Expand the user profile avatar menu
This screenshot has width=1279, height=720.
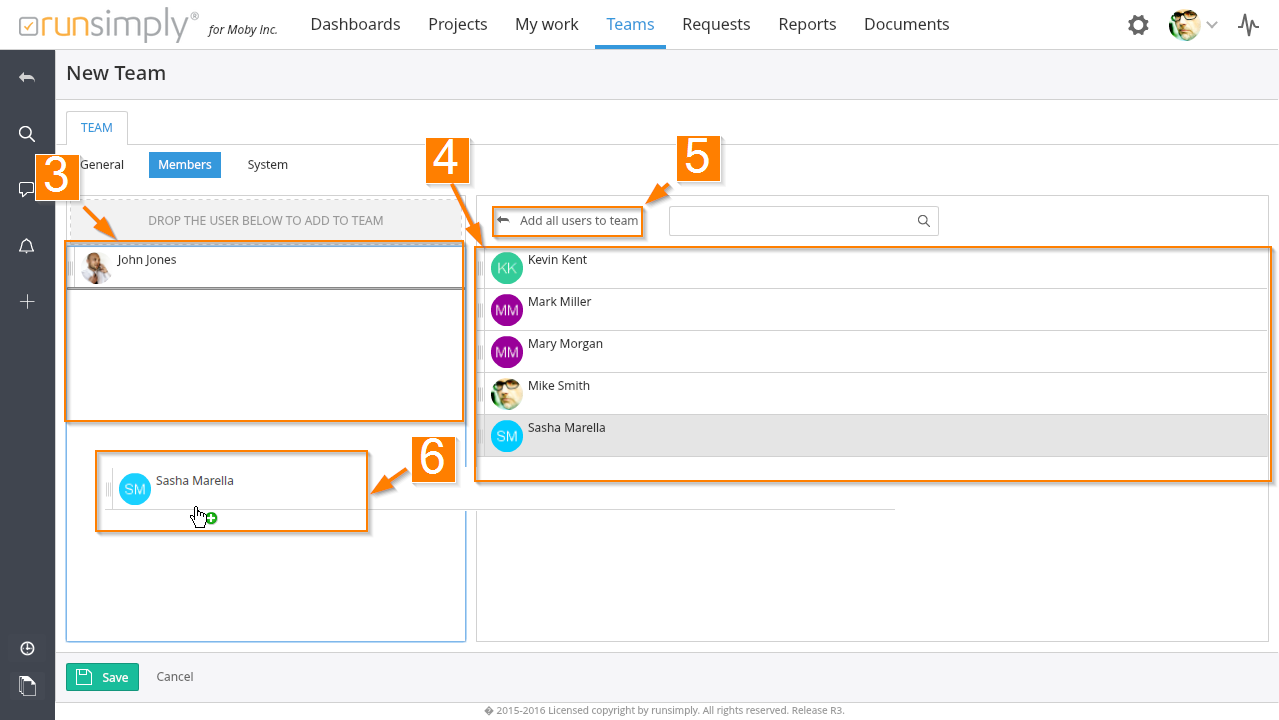pyautogui.click(x=1193, y=25)
